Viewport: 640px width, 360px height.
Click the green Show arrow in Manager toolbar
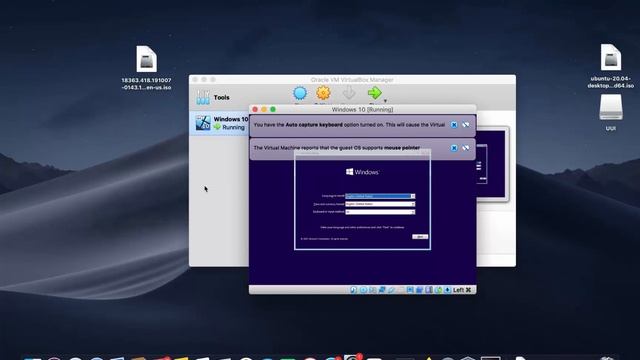coord(374,93)
